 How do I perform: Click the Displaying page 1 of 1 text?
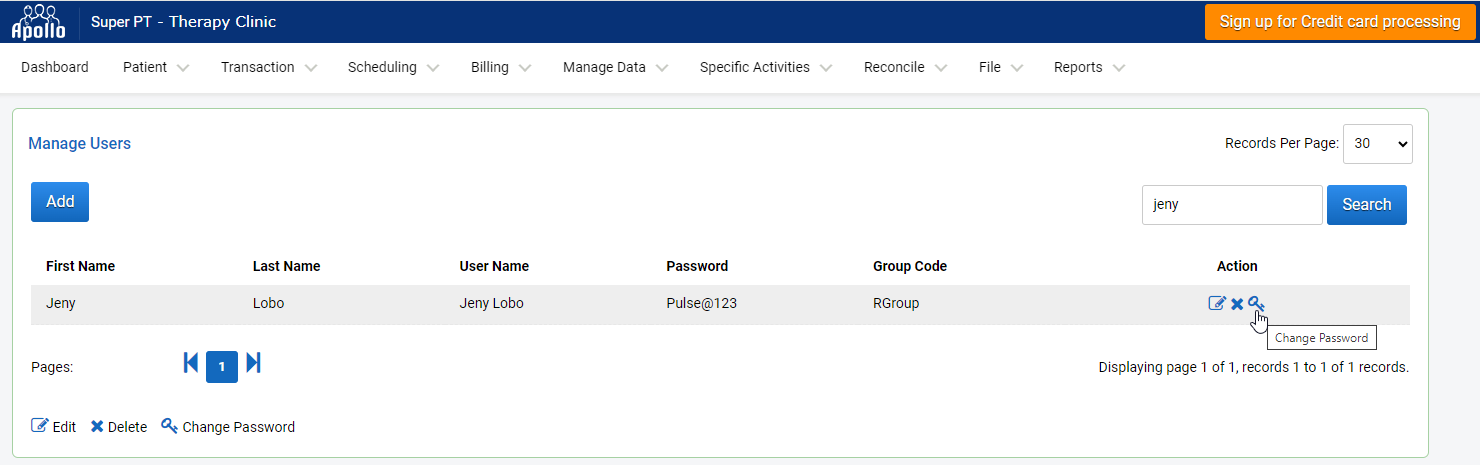1254,367
